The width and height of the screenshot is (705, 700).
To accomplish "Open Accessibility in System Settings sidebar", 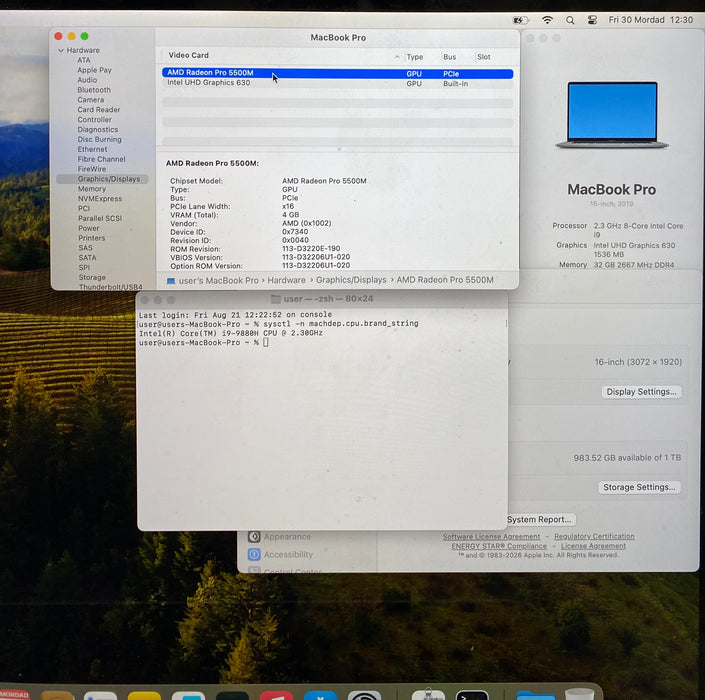I will click(280, 555).
